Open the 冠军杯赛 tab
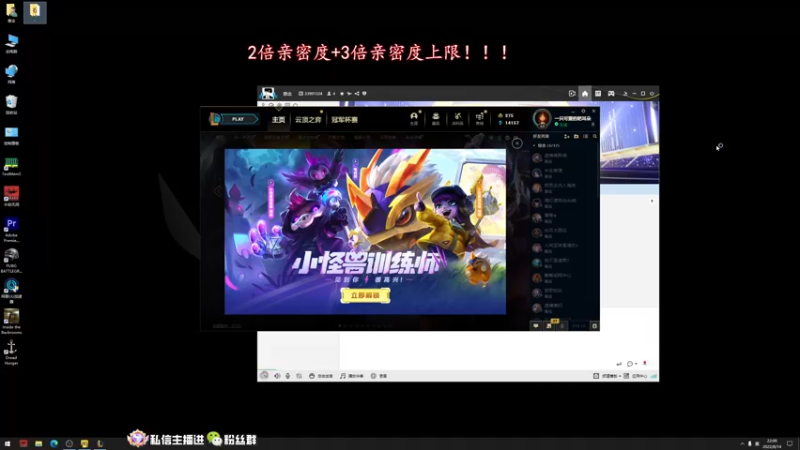This screenshot has height=450, width=800. [344, 119]
